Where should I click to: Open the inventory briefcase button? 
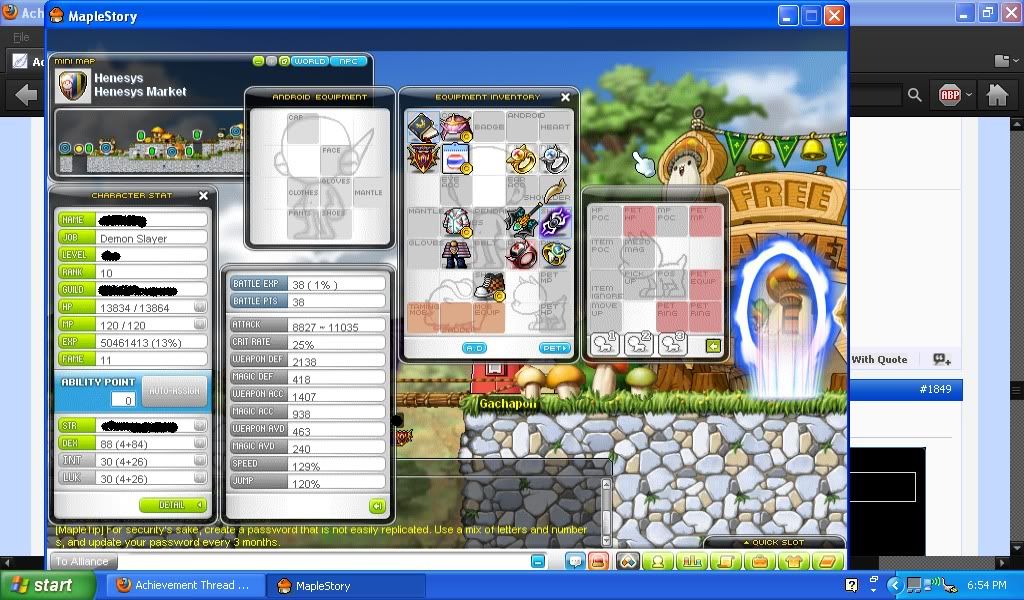tap(760, 561)
